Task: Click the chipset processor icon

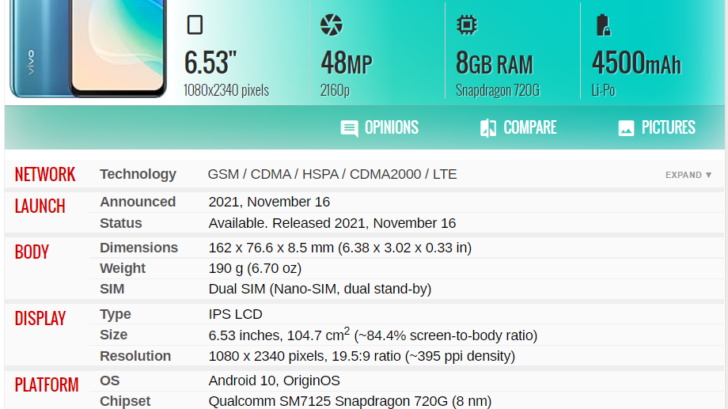Action: (x=467, y=25)
